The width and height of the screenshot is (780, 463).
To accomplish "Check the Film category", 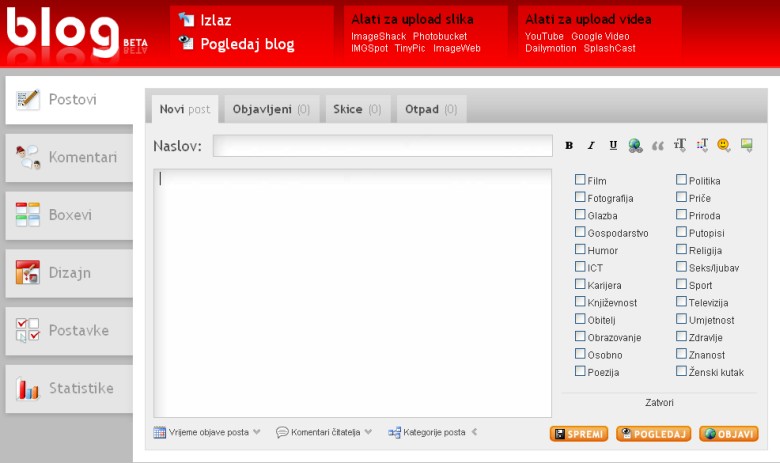I will 580,180.
